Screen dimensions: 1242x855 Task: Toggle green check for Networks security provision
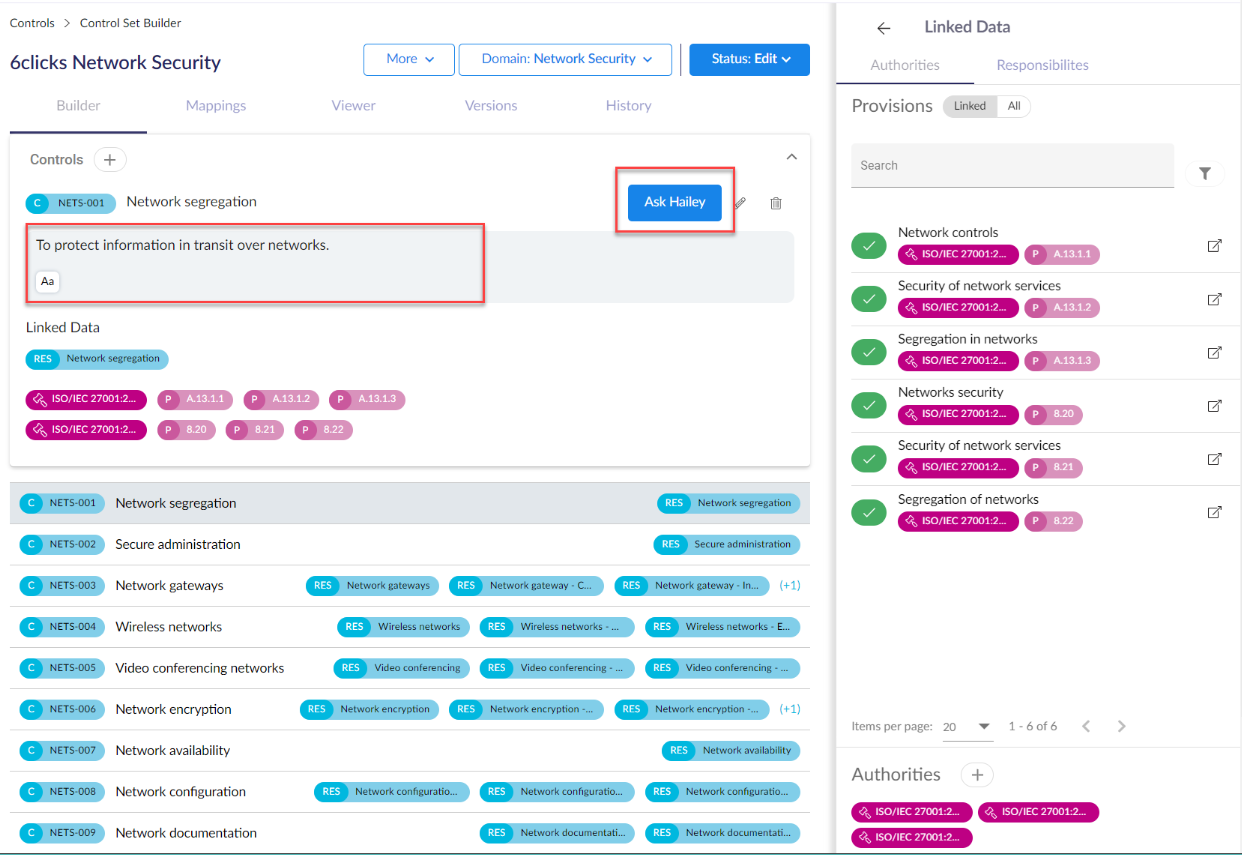868,405
